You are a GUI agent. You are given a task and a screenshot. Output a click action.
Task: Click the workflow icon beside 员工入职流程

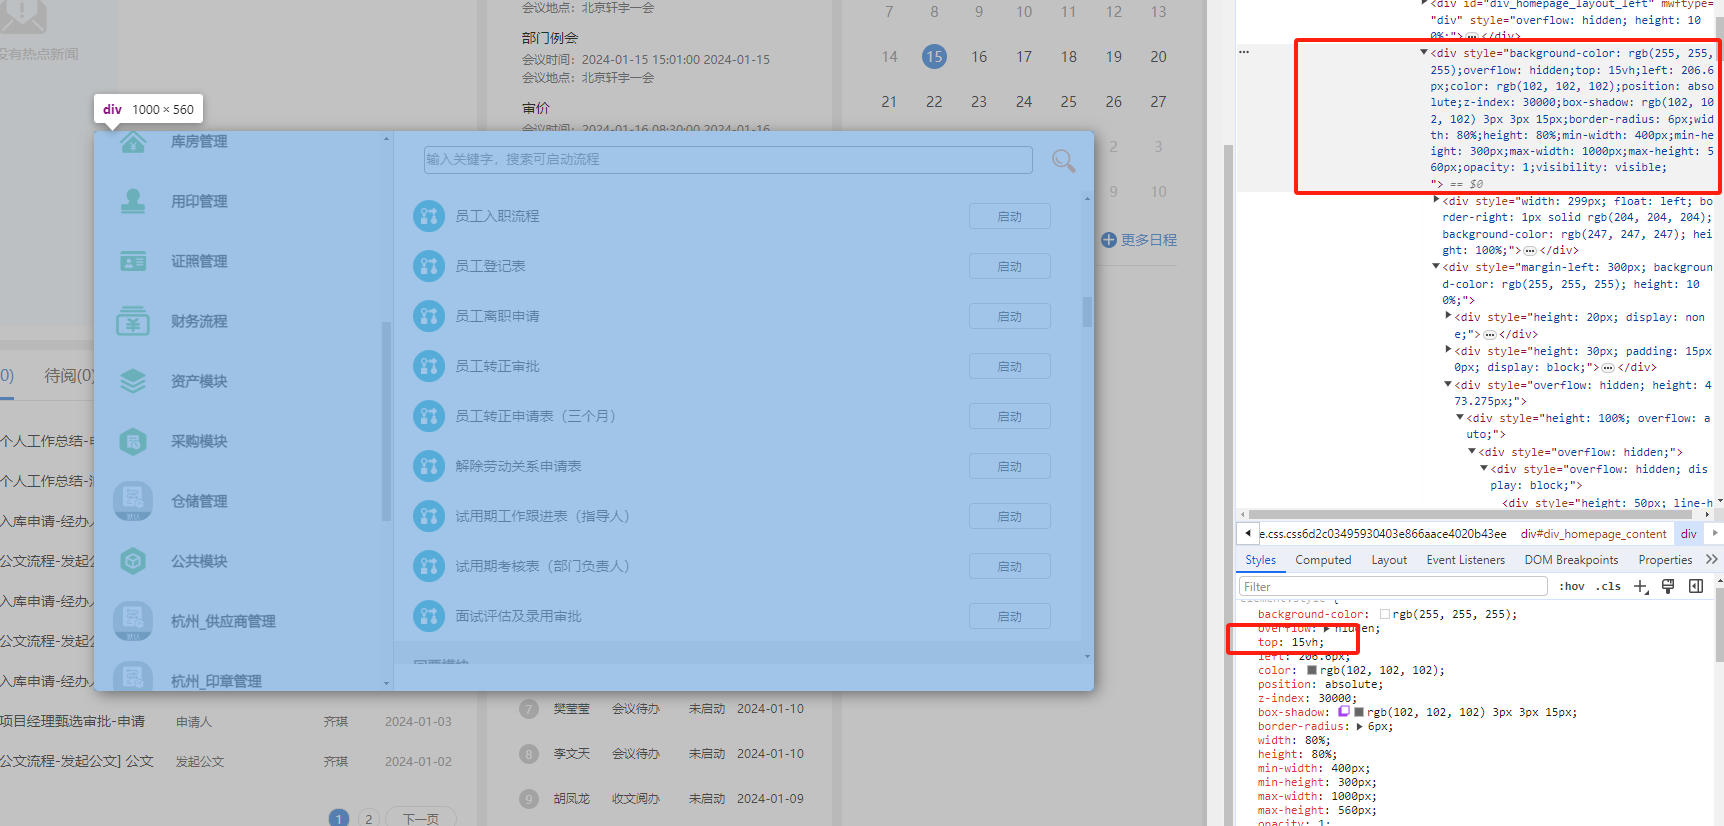[429, 216]
